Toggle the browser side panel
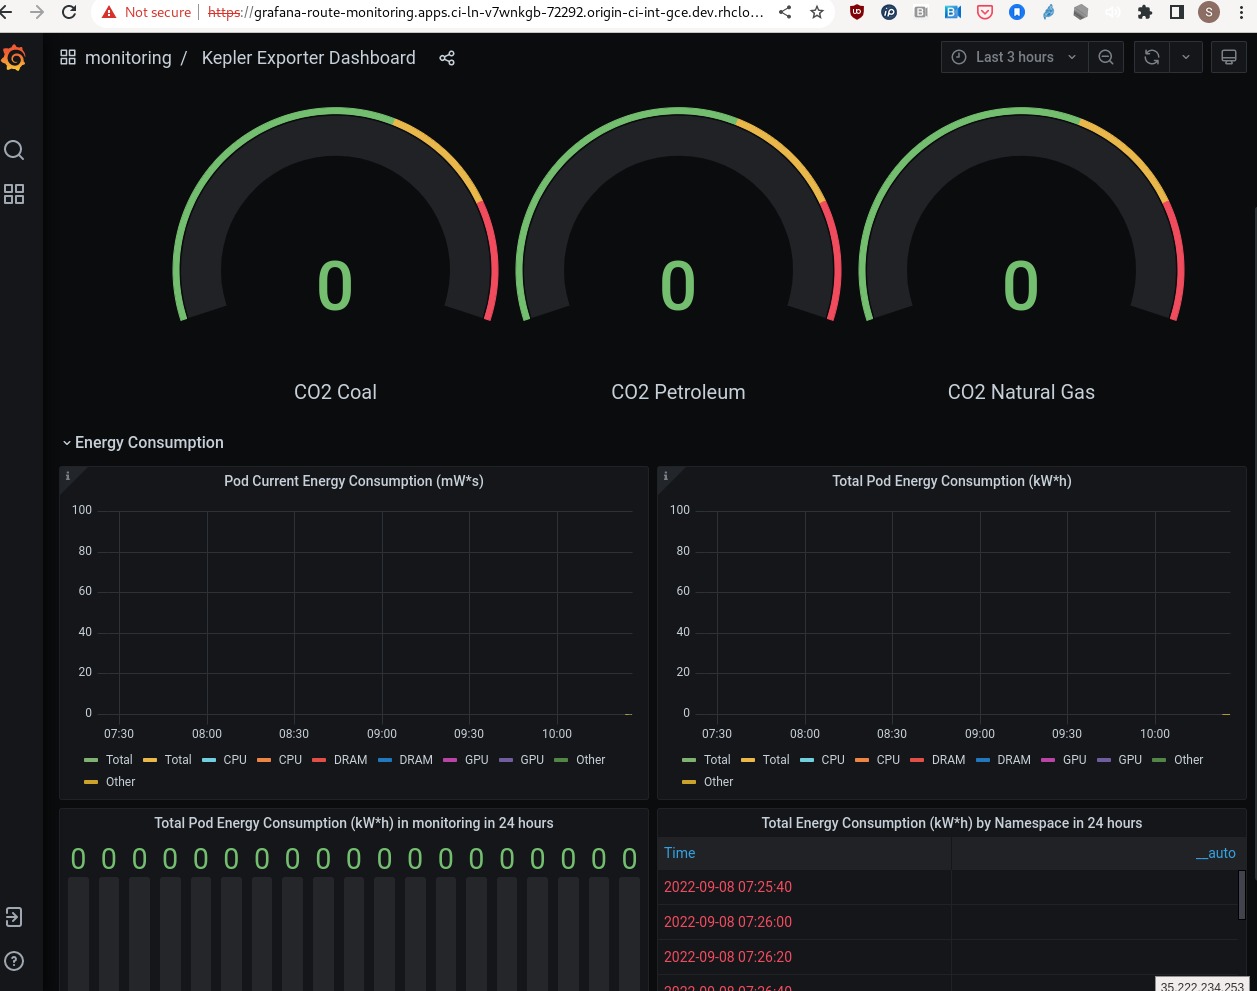Image resolution: width=1257 pixels, height=991 pixels. point(1177,12)
